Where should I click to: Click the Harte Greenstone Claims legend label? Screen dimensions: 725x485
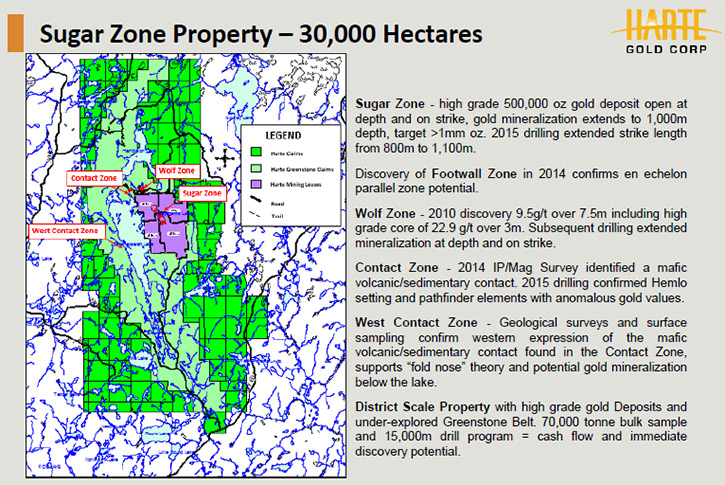coord(302,169)
